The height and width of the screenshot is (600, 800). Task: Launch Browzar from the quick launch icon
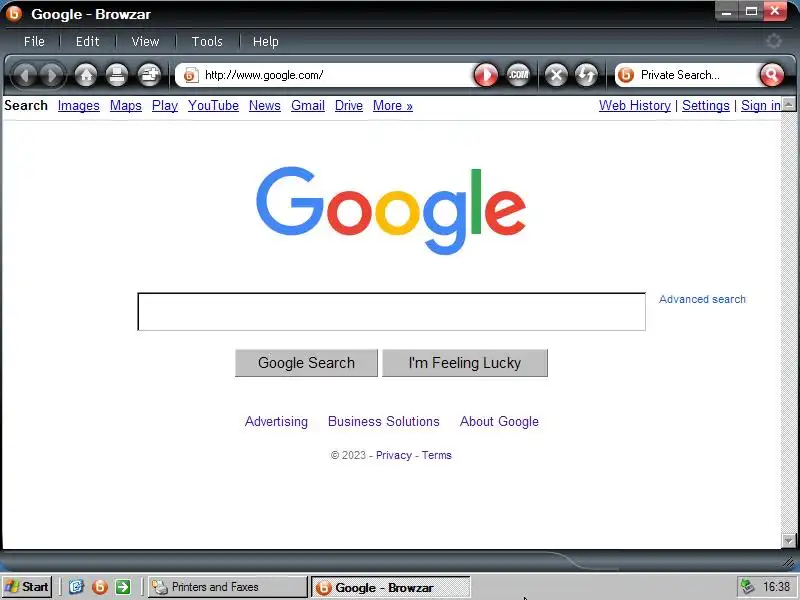coord(100,587)
